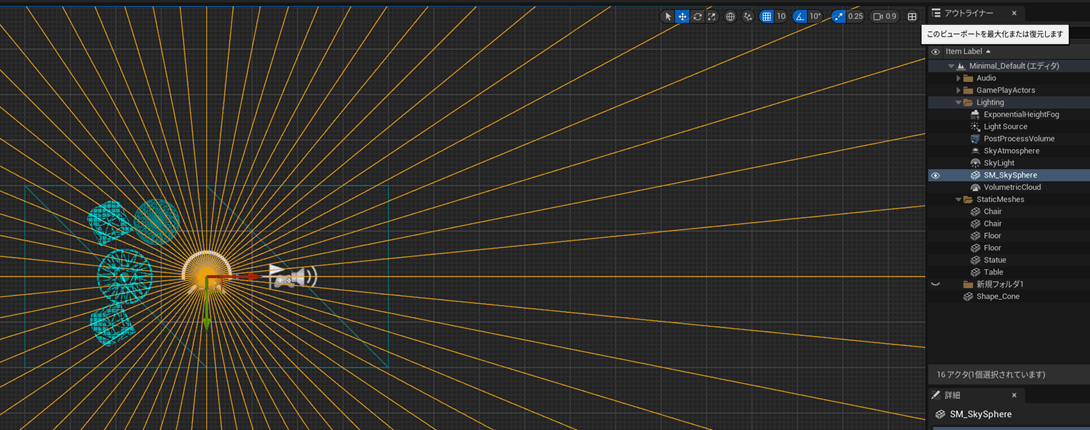
Task: Click the SkyAtmosphere actor icon
Action: tap(975, 151)
